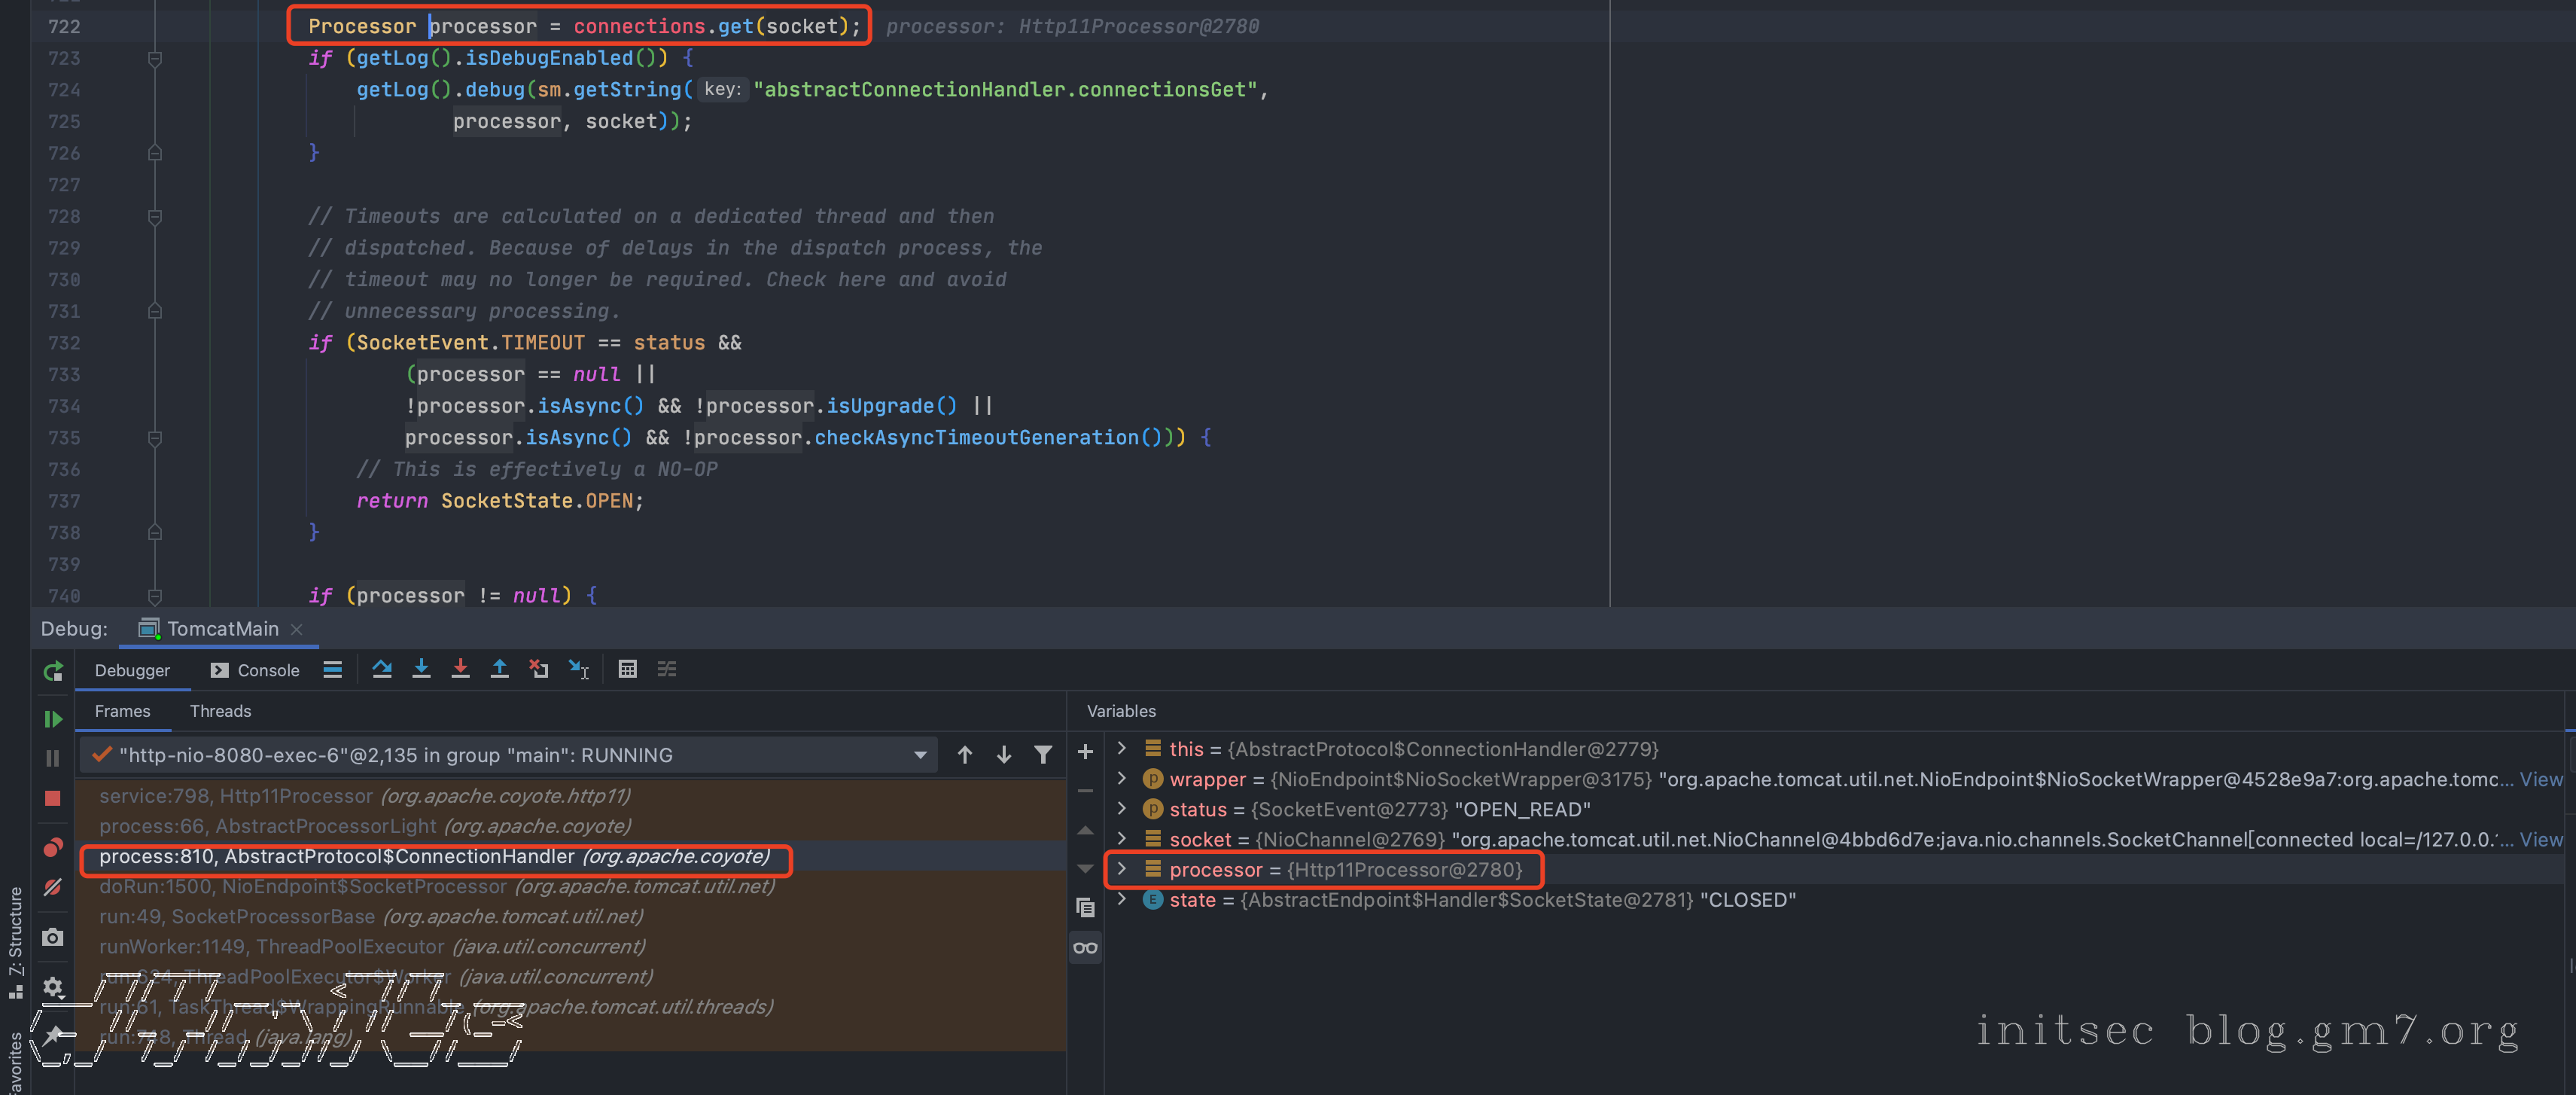The image size is (2576, 1095).
Task: Switch to the Console tab
Action: (255, 670)
